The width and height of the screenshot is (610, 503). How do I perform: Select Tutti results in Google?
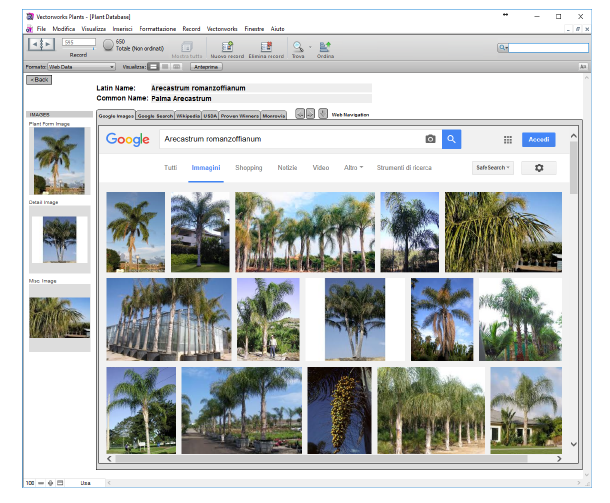[170, 168]
